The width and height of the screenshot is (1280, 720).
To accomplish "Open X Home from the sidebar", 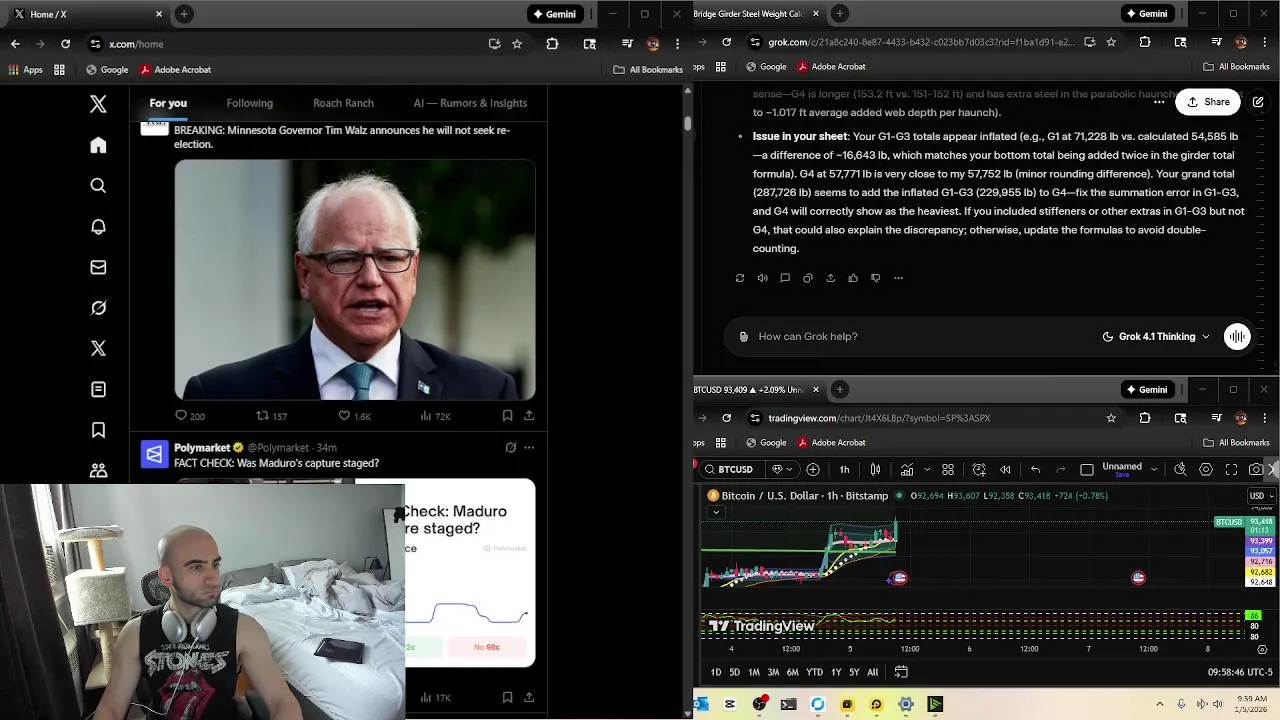I will coord(98,145).
